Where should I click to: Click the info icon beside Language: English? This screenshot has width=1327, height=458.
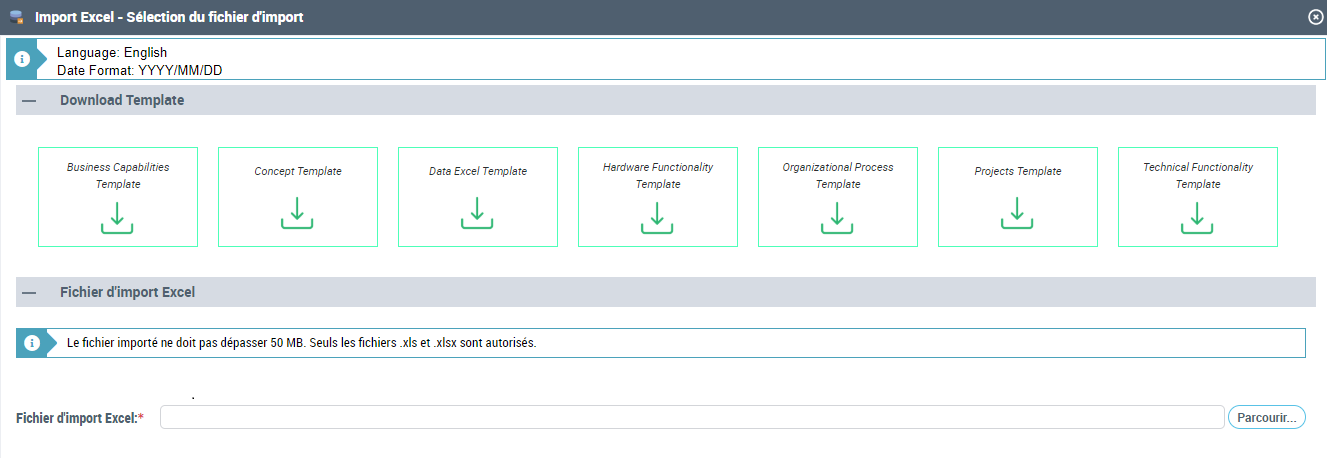(x=22, y=59)
